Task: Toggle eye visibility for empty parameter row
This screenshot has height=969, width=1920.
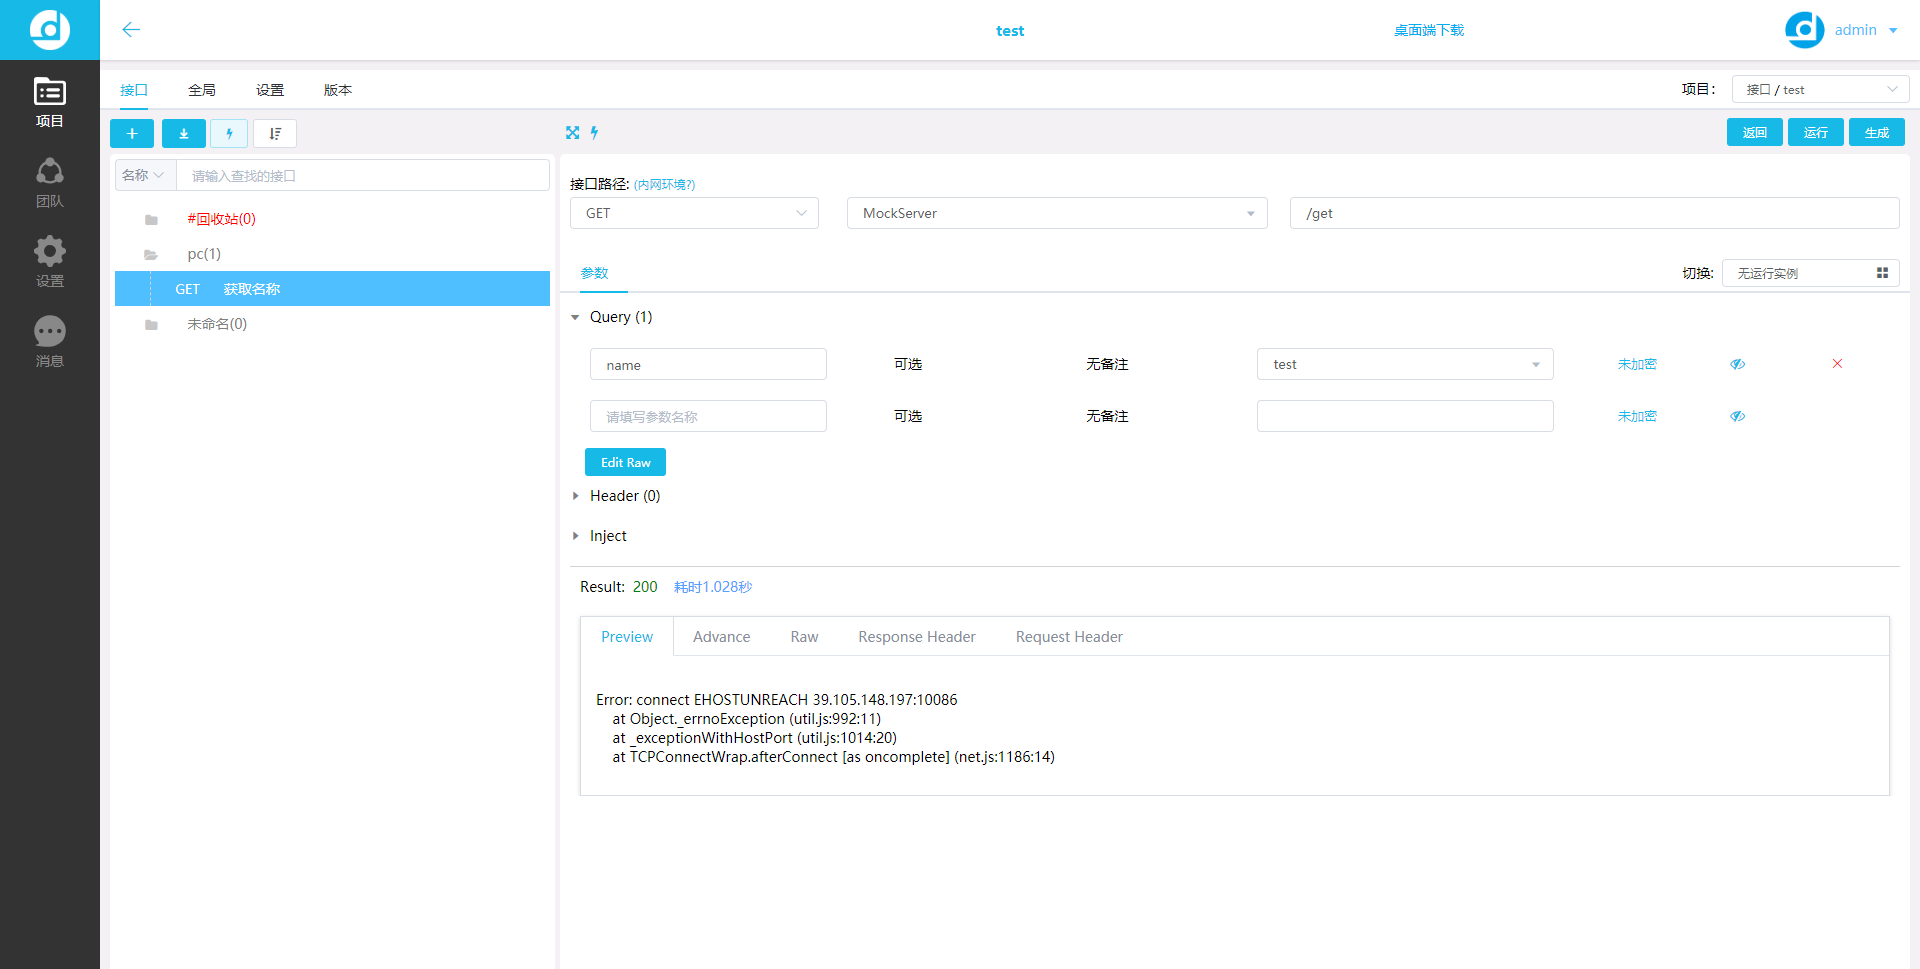Action: pyautogui.click(x=1738, y=416)
